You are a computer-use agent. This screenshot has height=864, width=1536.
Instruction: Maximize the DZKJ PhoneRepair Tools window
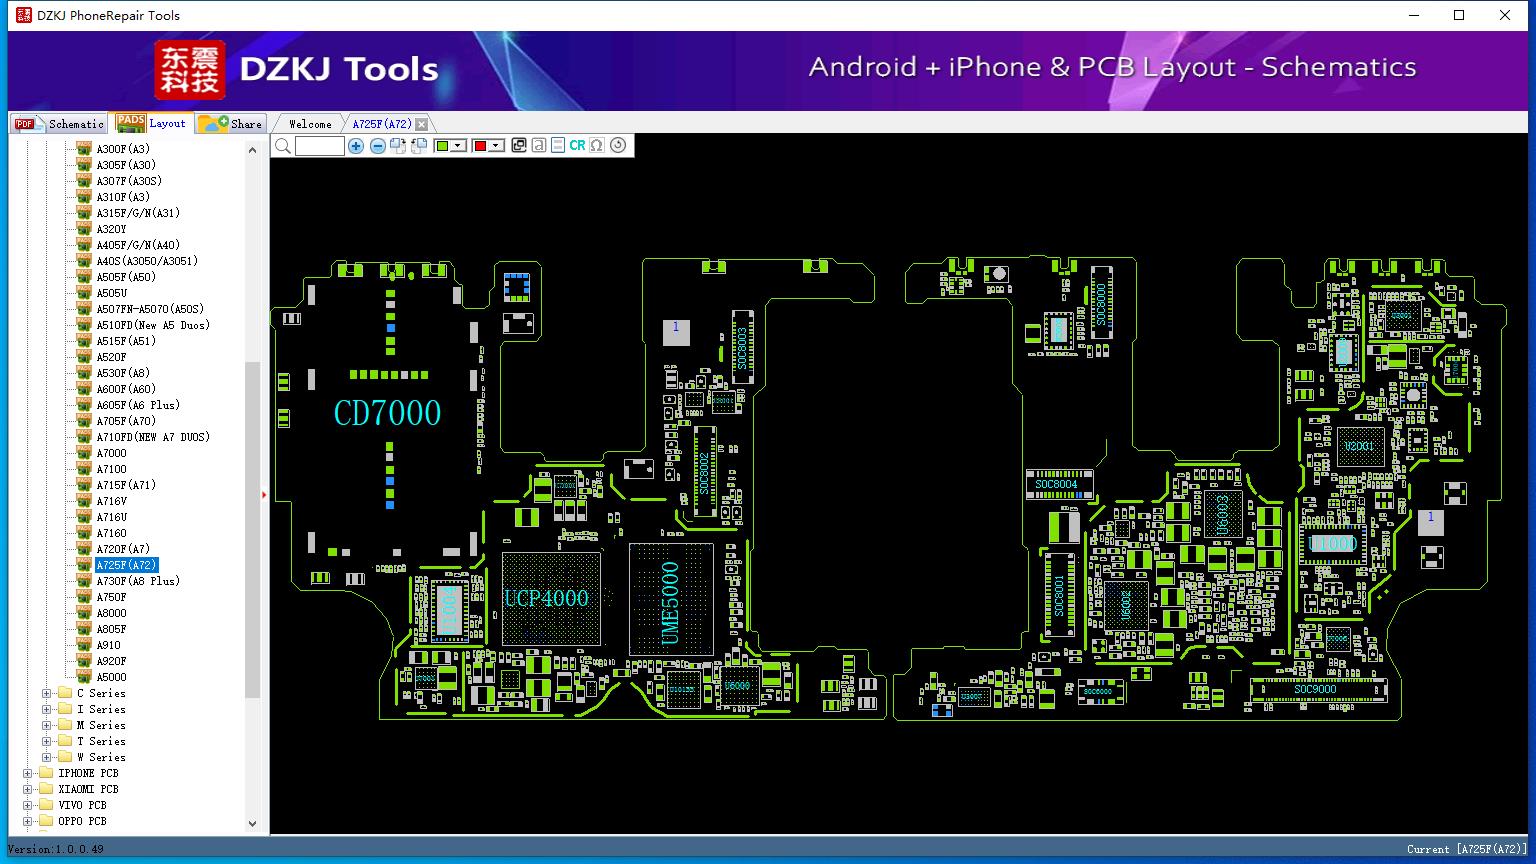tap(1459, 15)
